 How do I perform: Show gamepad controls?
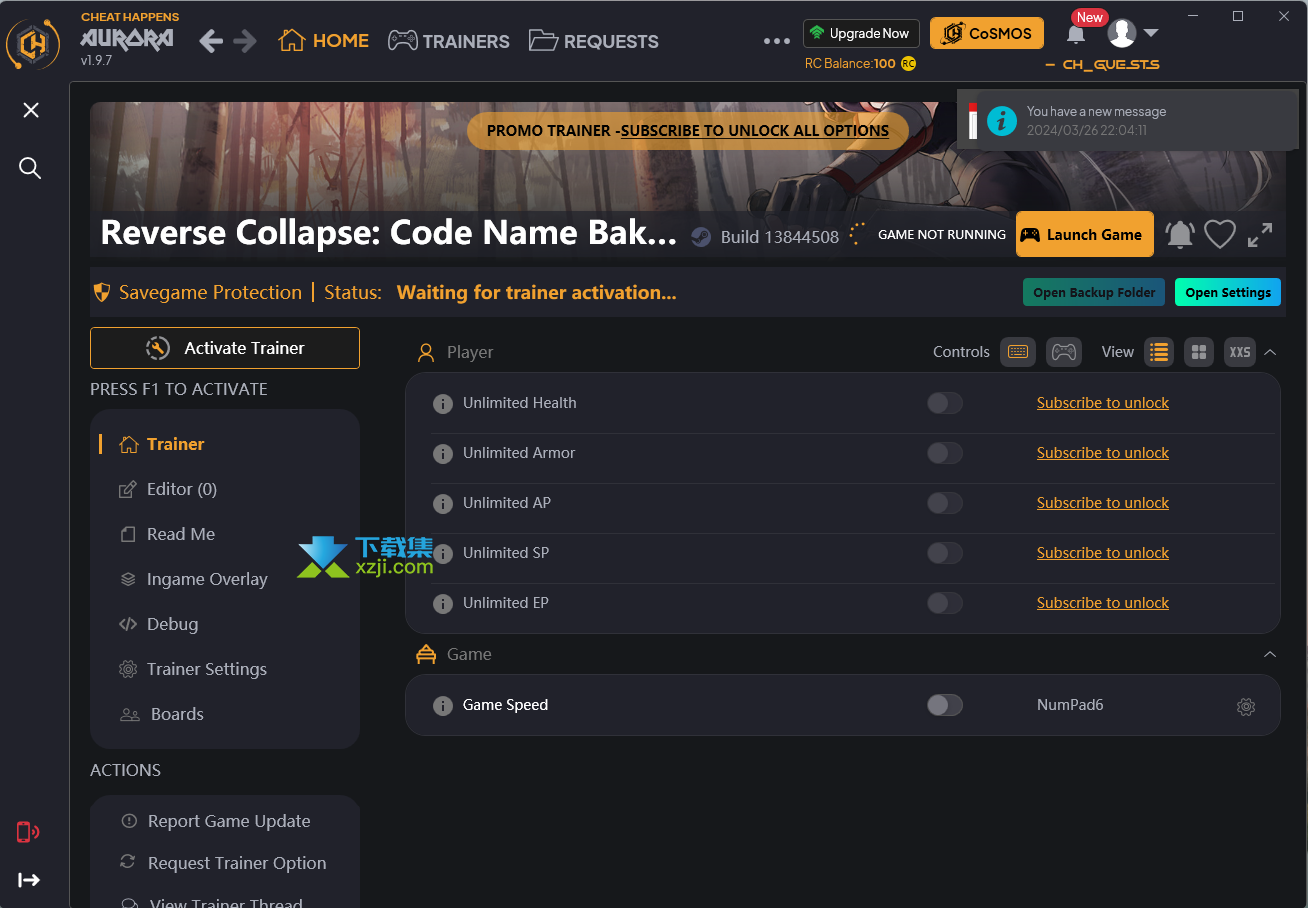coord(1064,352)
